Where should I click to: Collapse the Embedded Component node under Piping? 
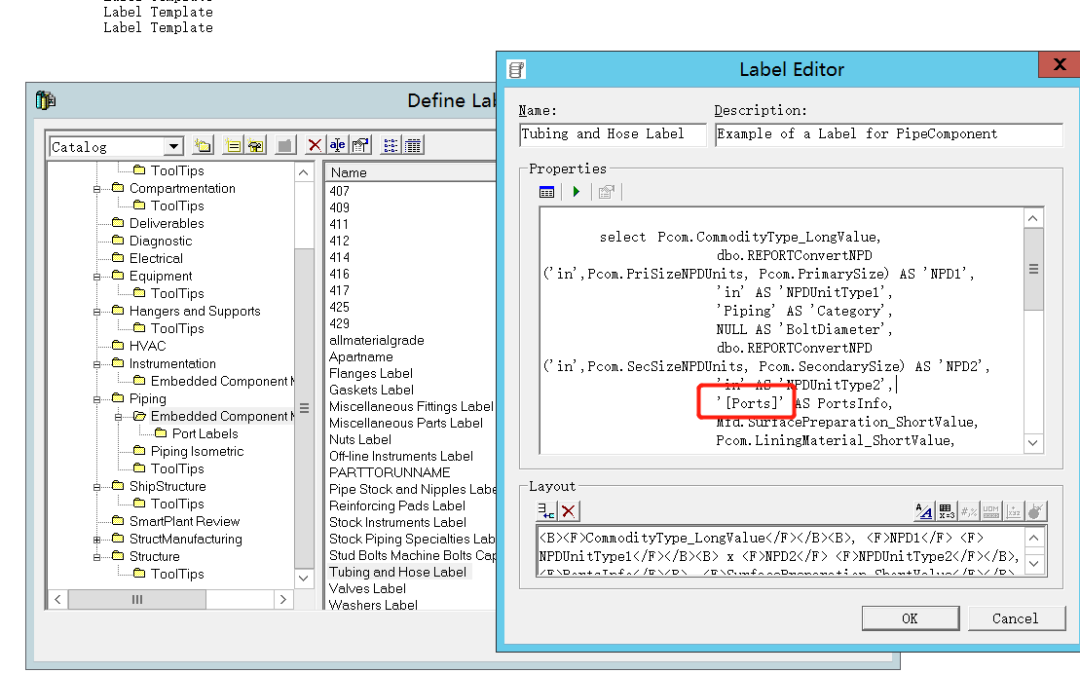(x=118, y=417)
